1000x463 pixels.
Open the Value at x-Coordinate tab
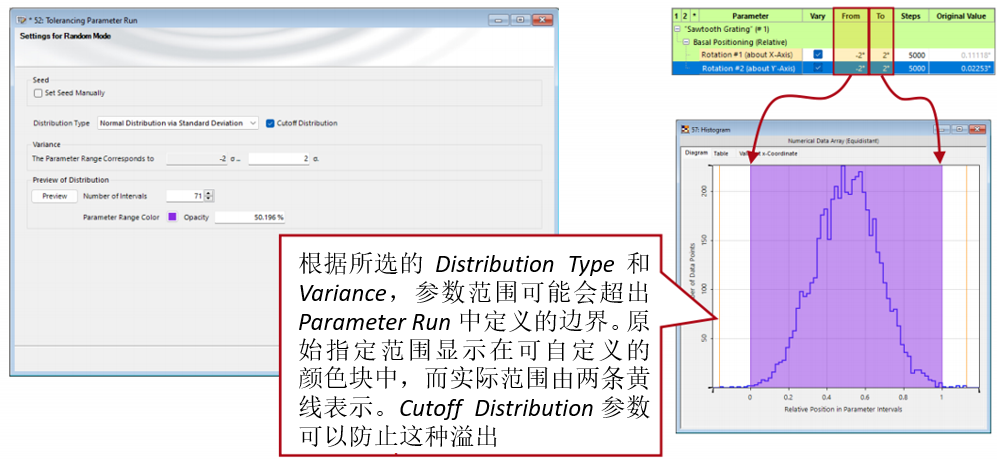768,153
